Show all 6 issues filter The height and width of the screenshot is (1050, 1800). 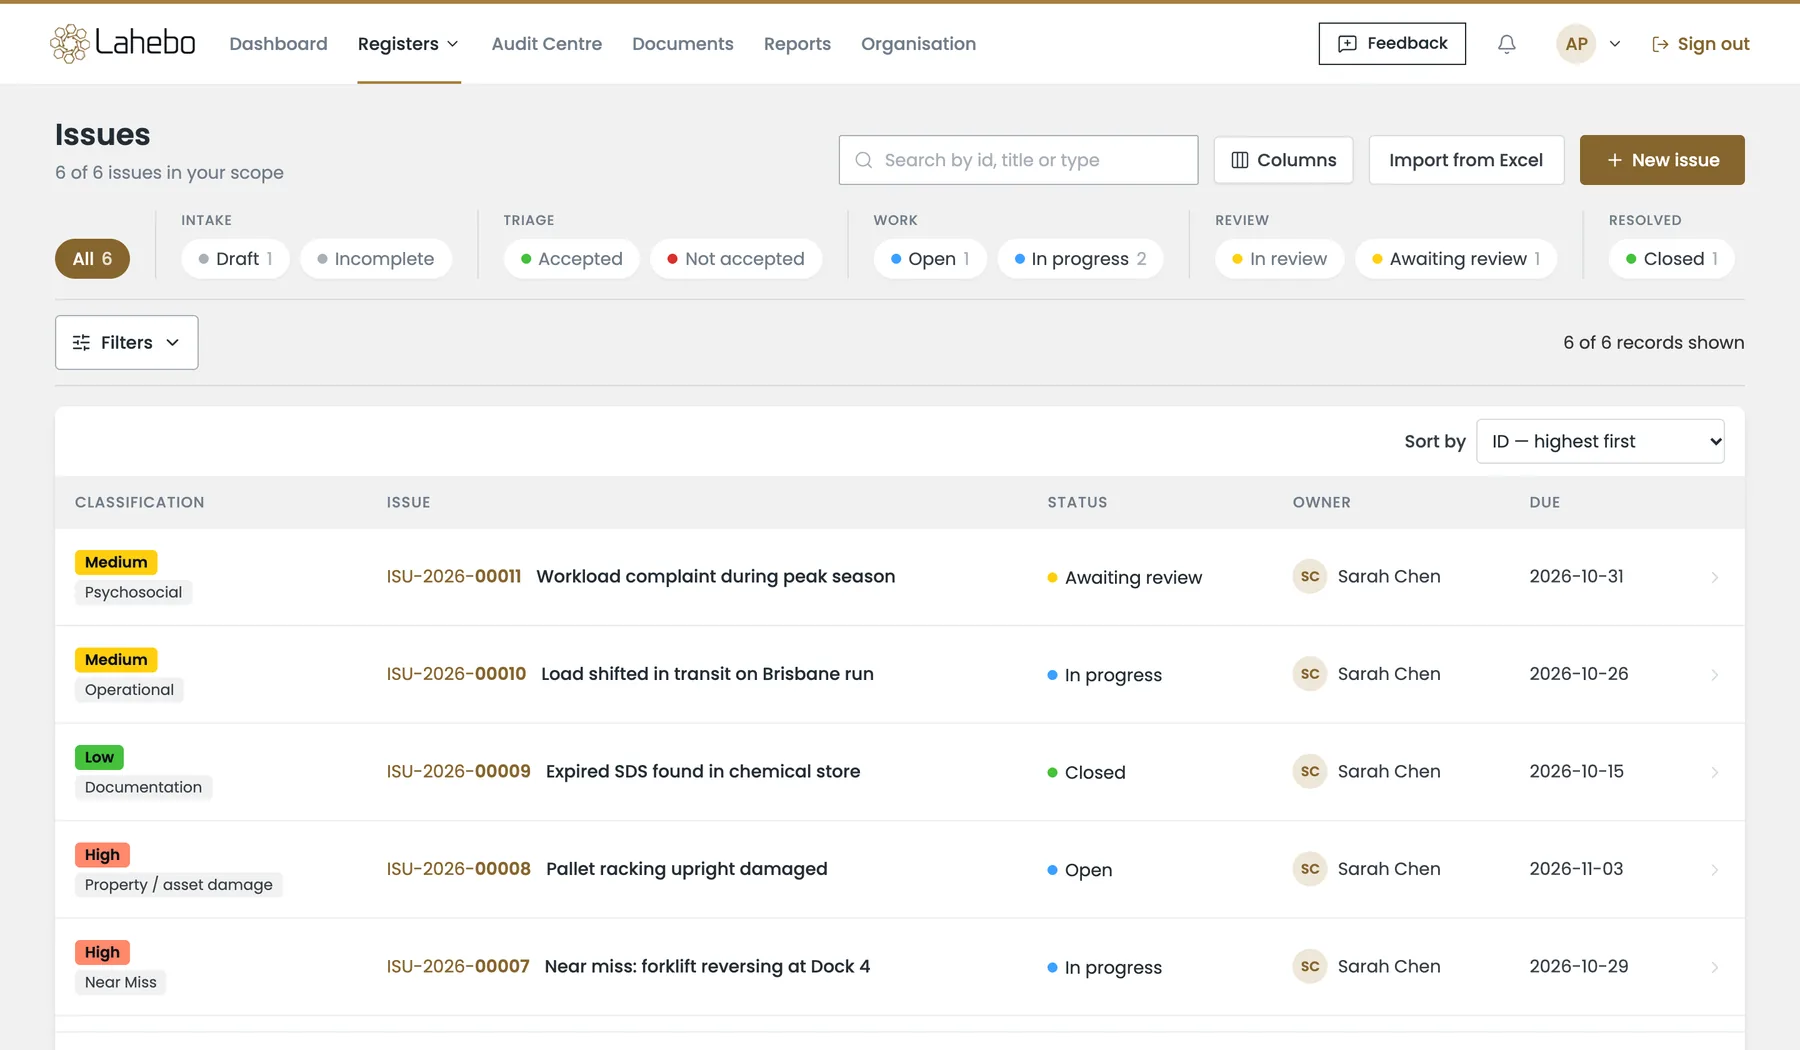[x=92, y=259]
